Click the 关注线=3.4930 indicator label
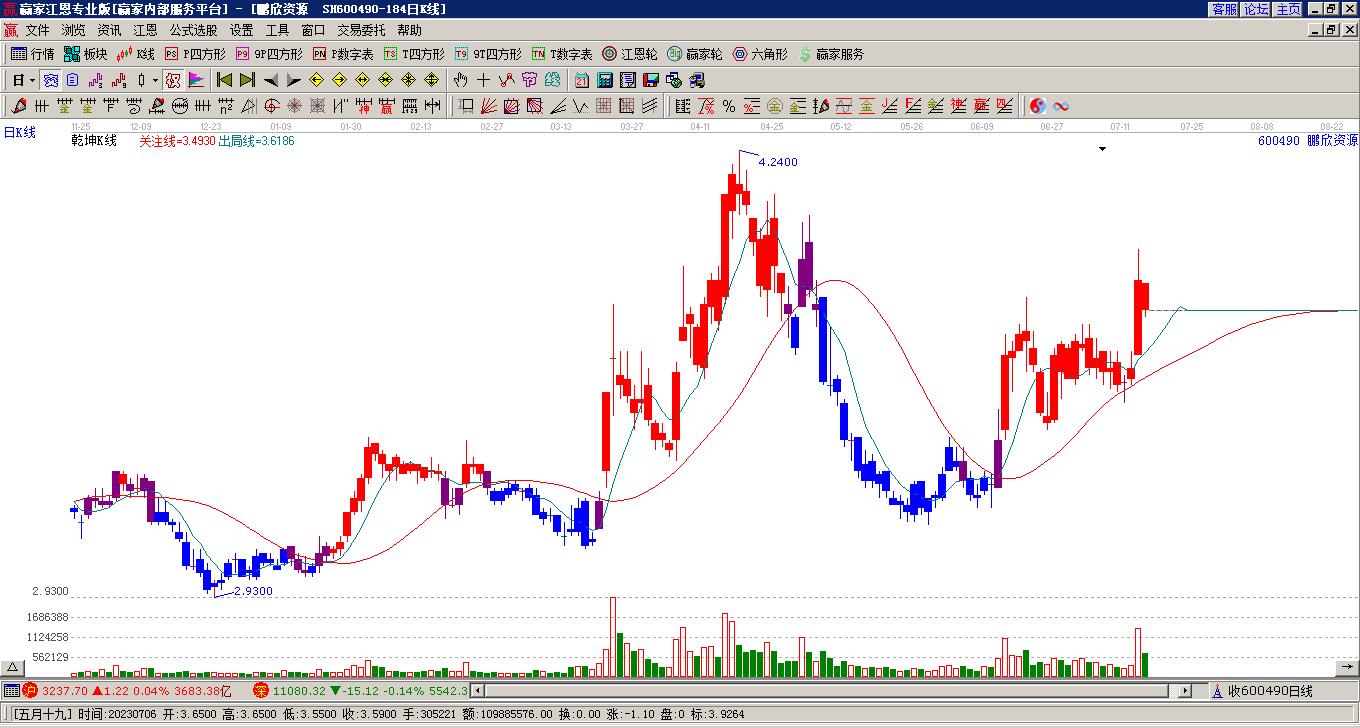 pos(177,141)
